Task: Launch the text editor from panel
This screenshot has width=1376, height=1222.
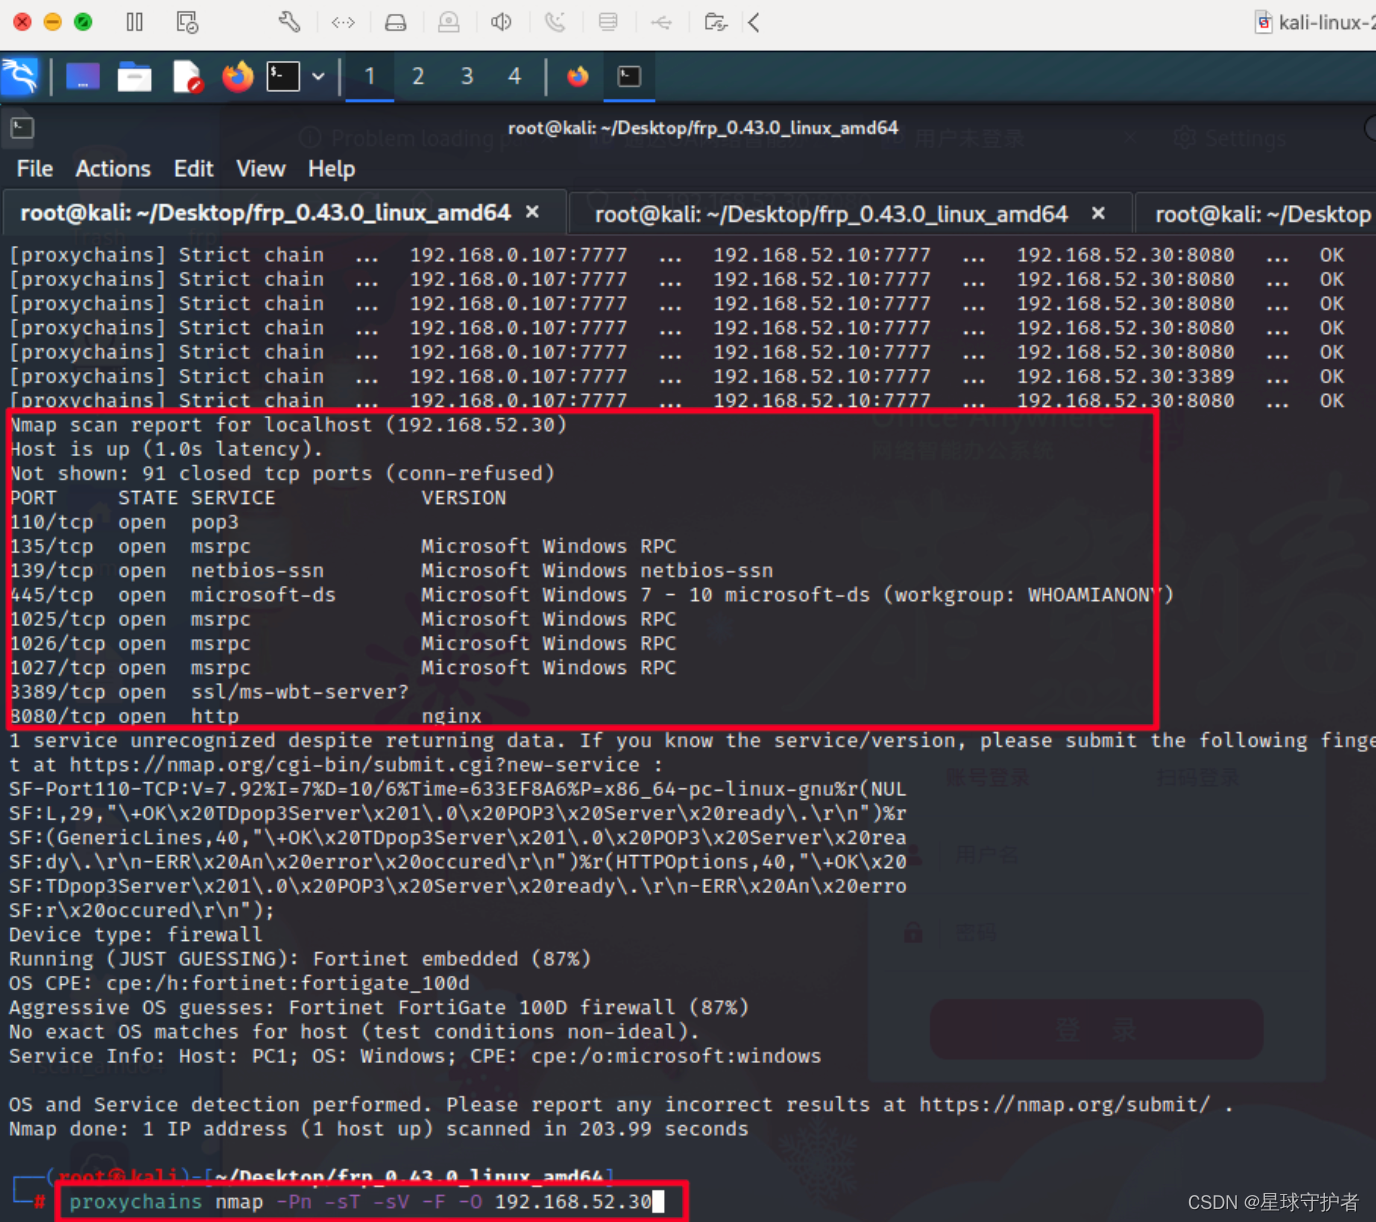Action: [187, 76]
